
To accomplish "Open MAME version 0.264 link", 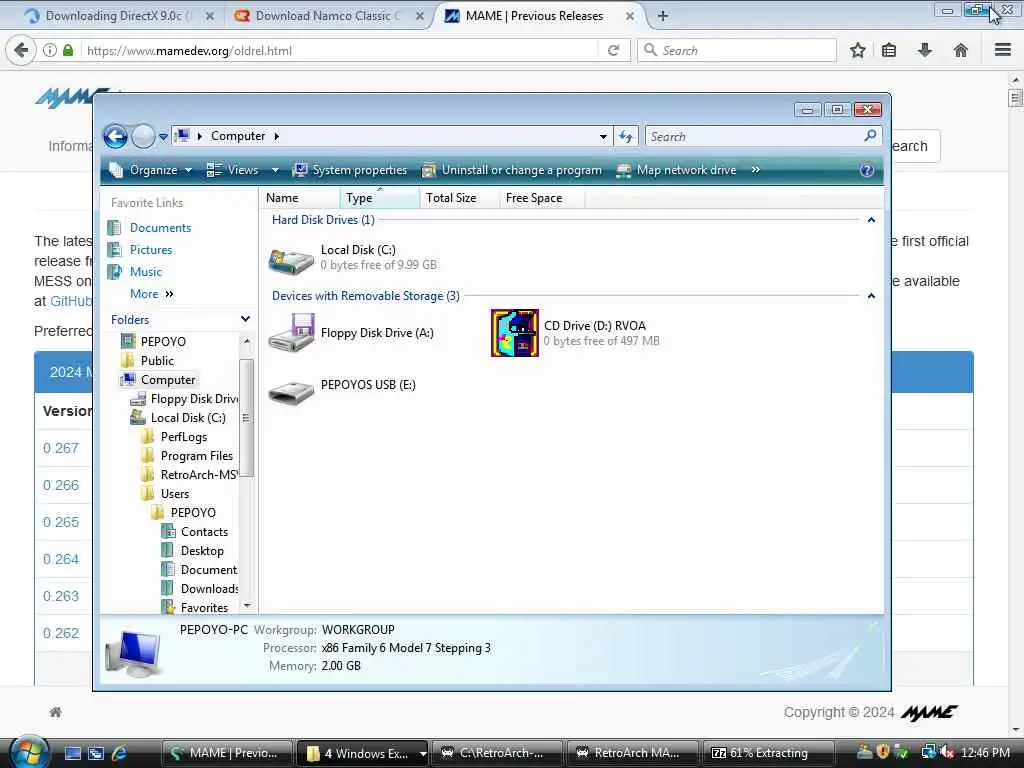I will coord(61,559).
